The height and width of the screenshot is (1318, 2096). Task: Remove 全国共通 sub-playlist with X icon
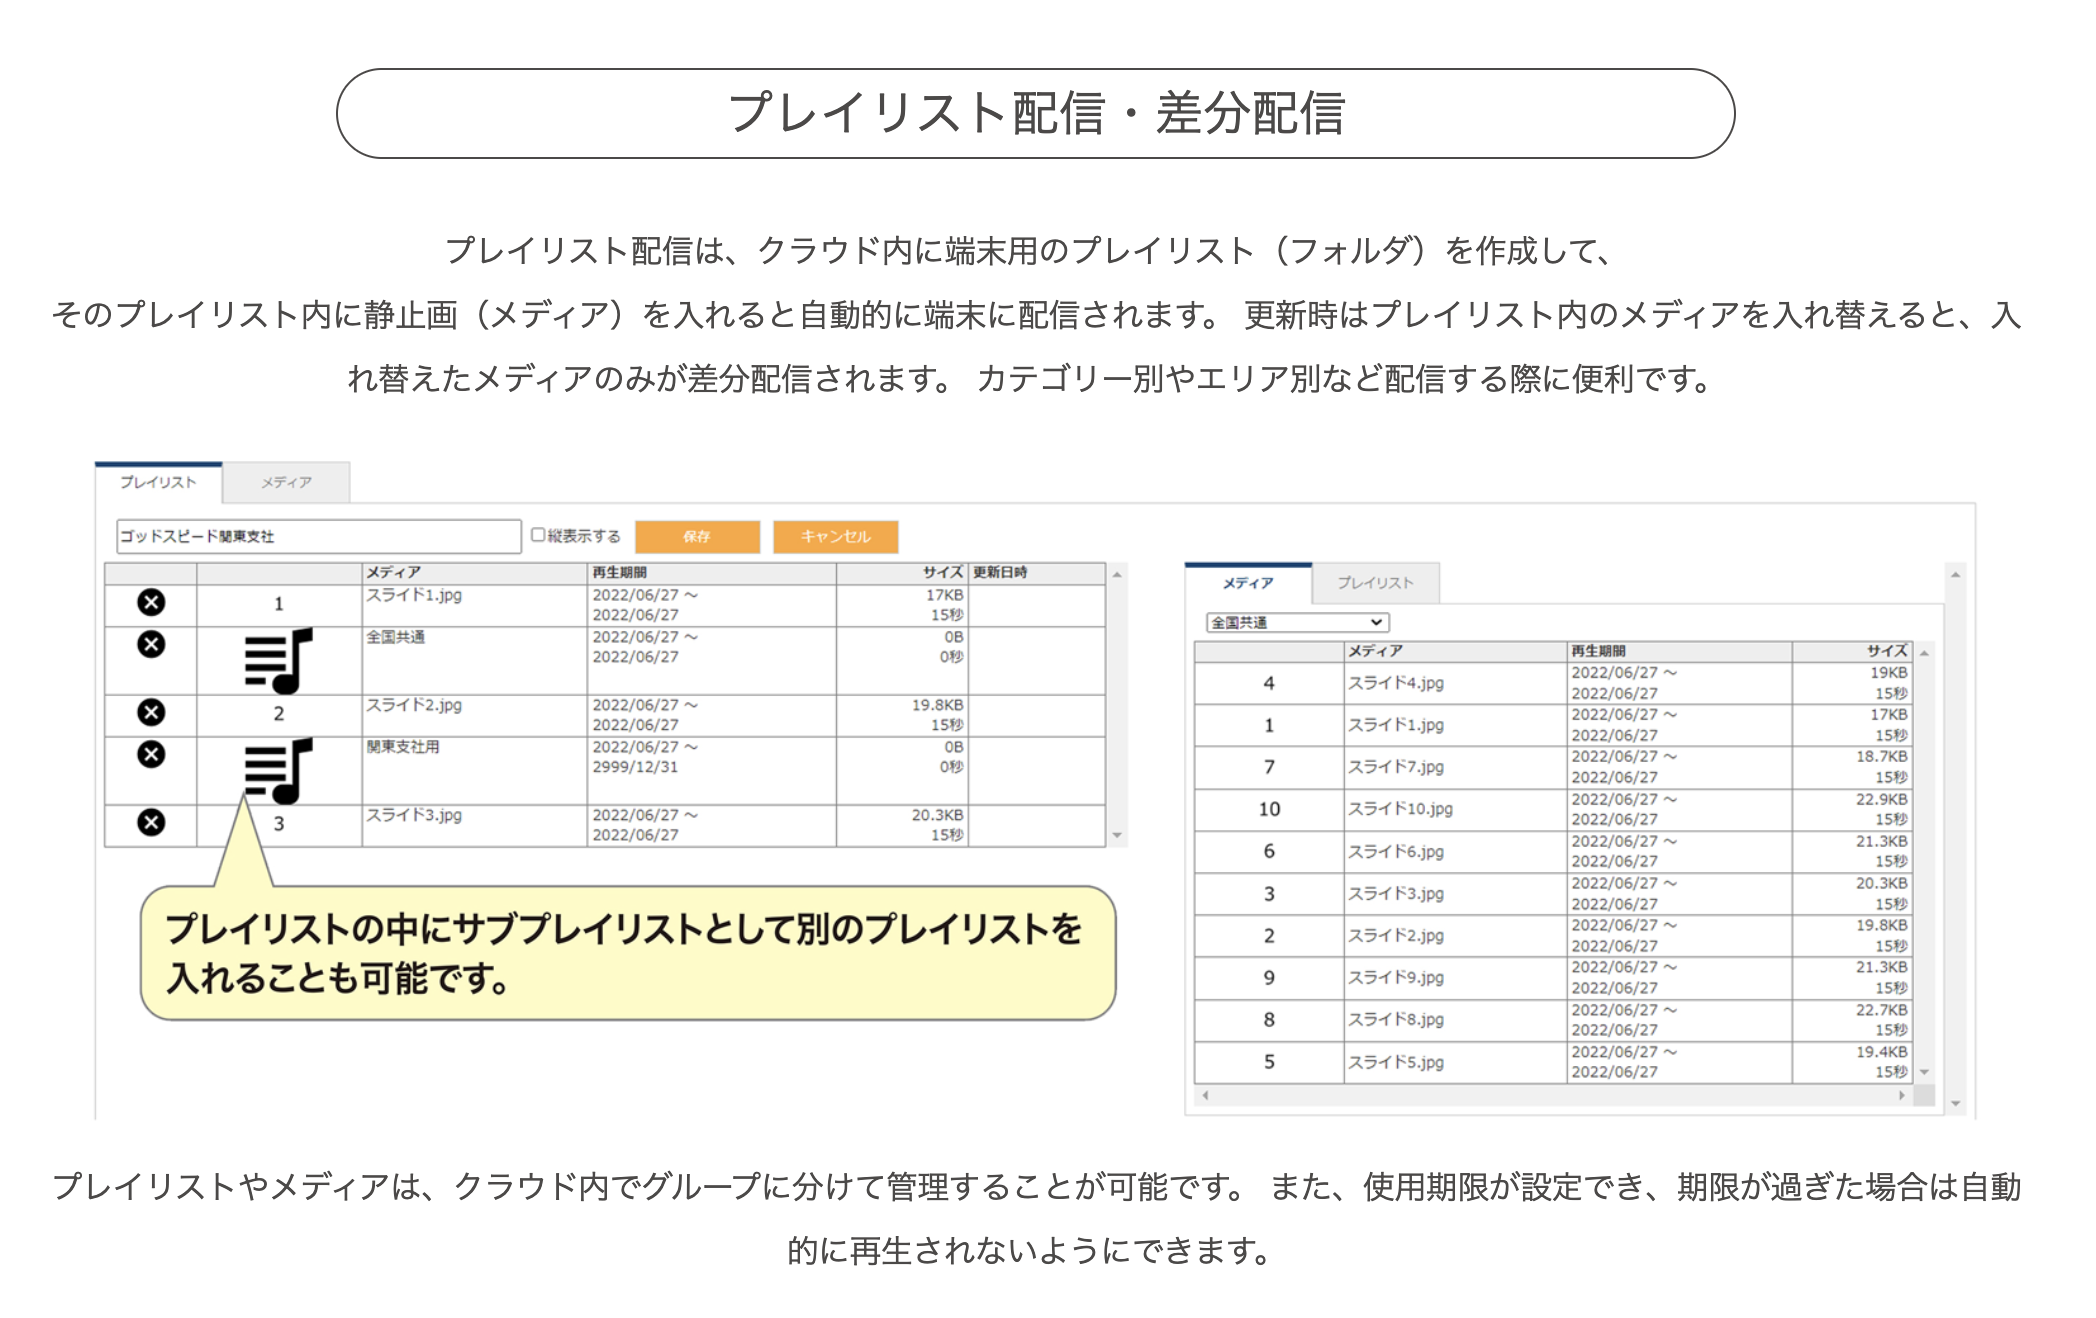tap(151, 644)
